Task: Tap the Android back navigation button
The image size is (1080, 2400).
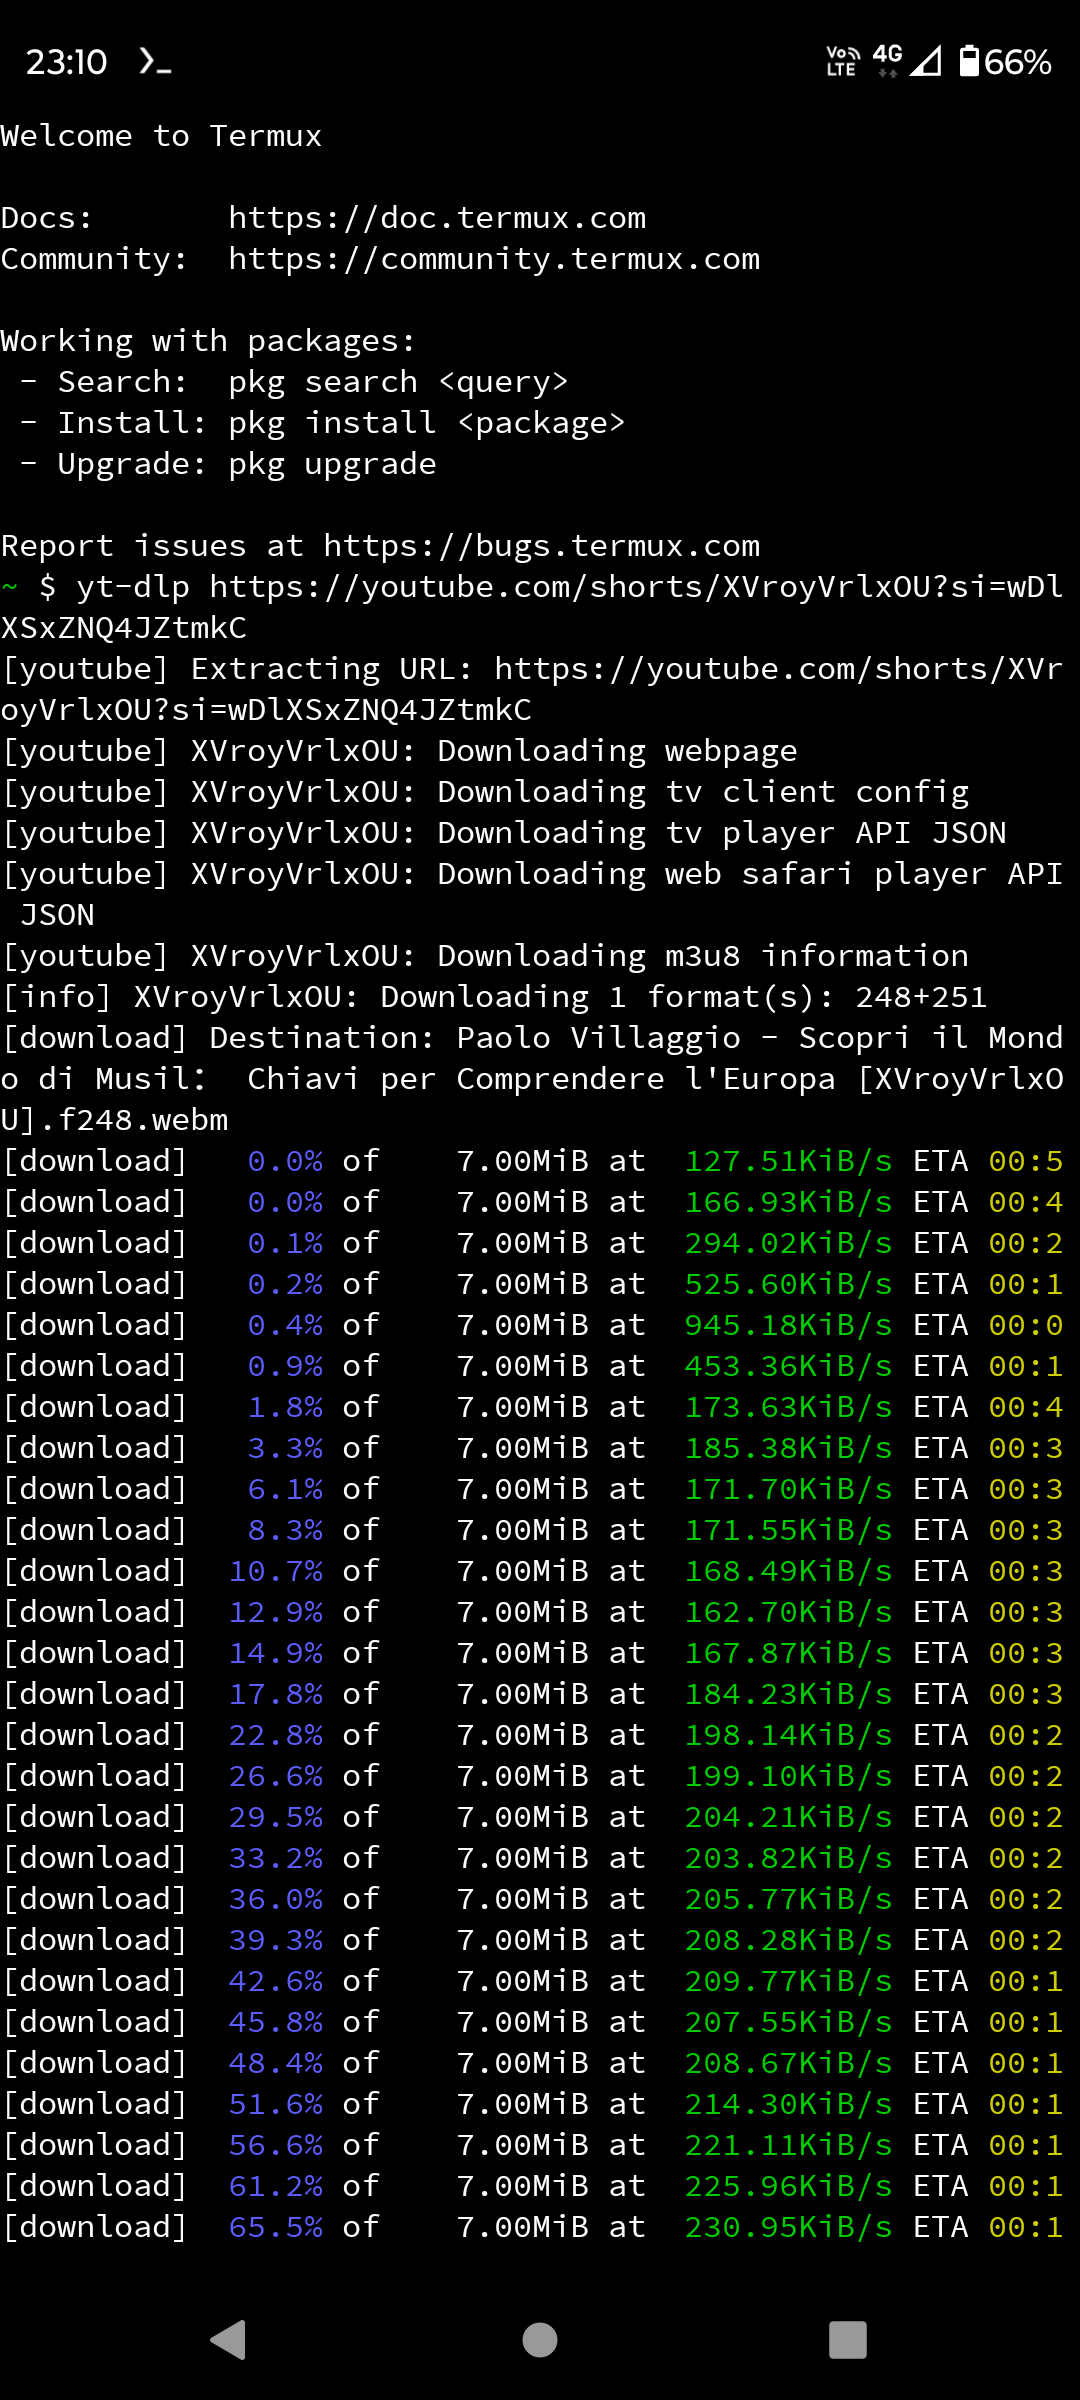Action: [x=229, y=2339]
